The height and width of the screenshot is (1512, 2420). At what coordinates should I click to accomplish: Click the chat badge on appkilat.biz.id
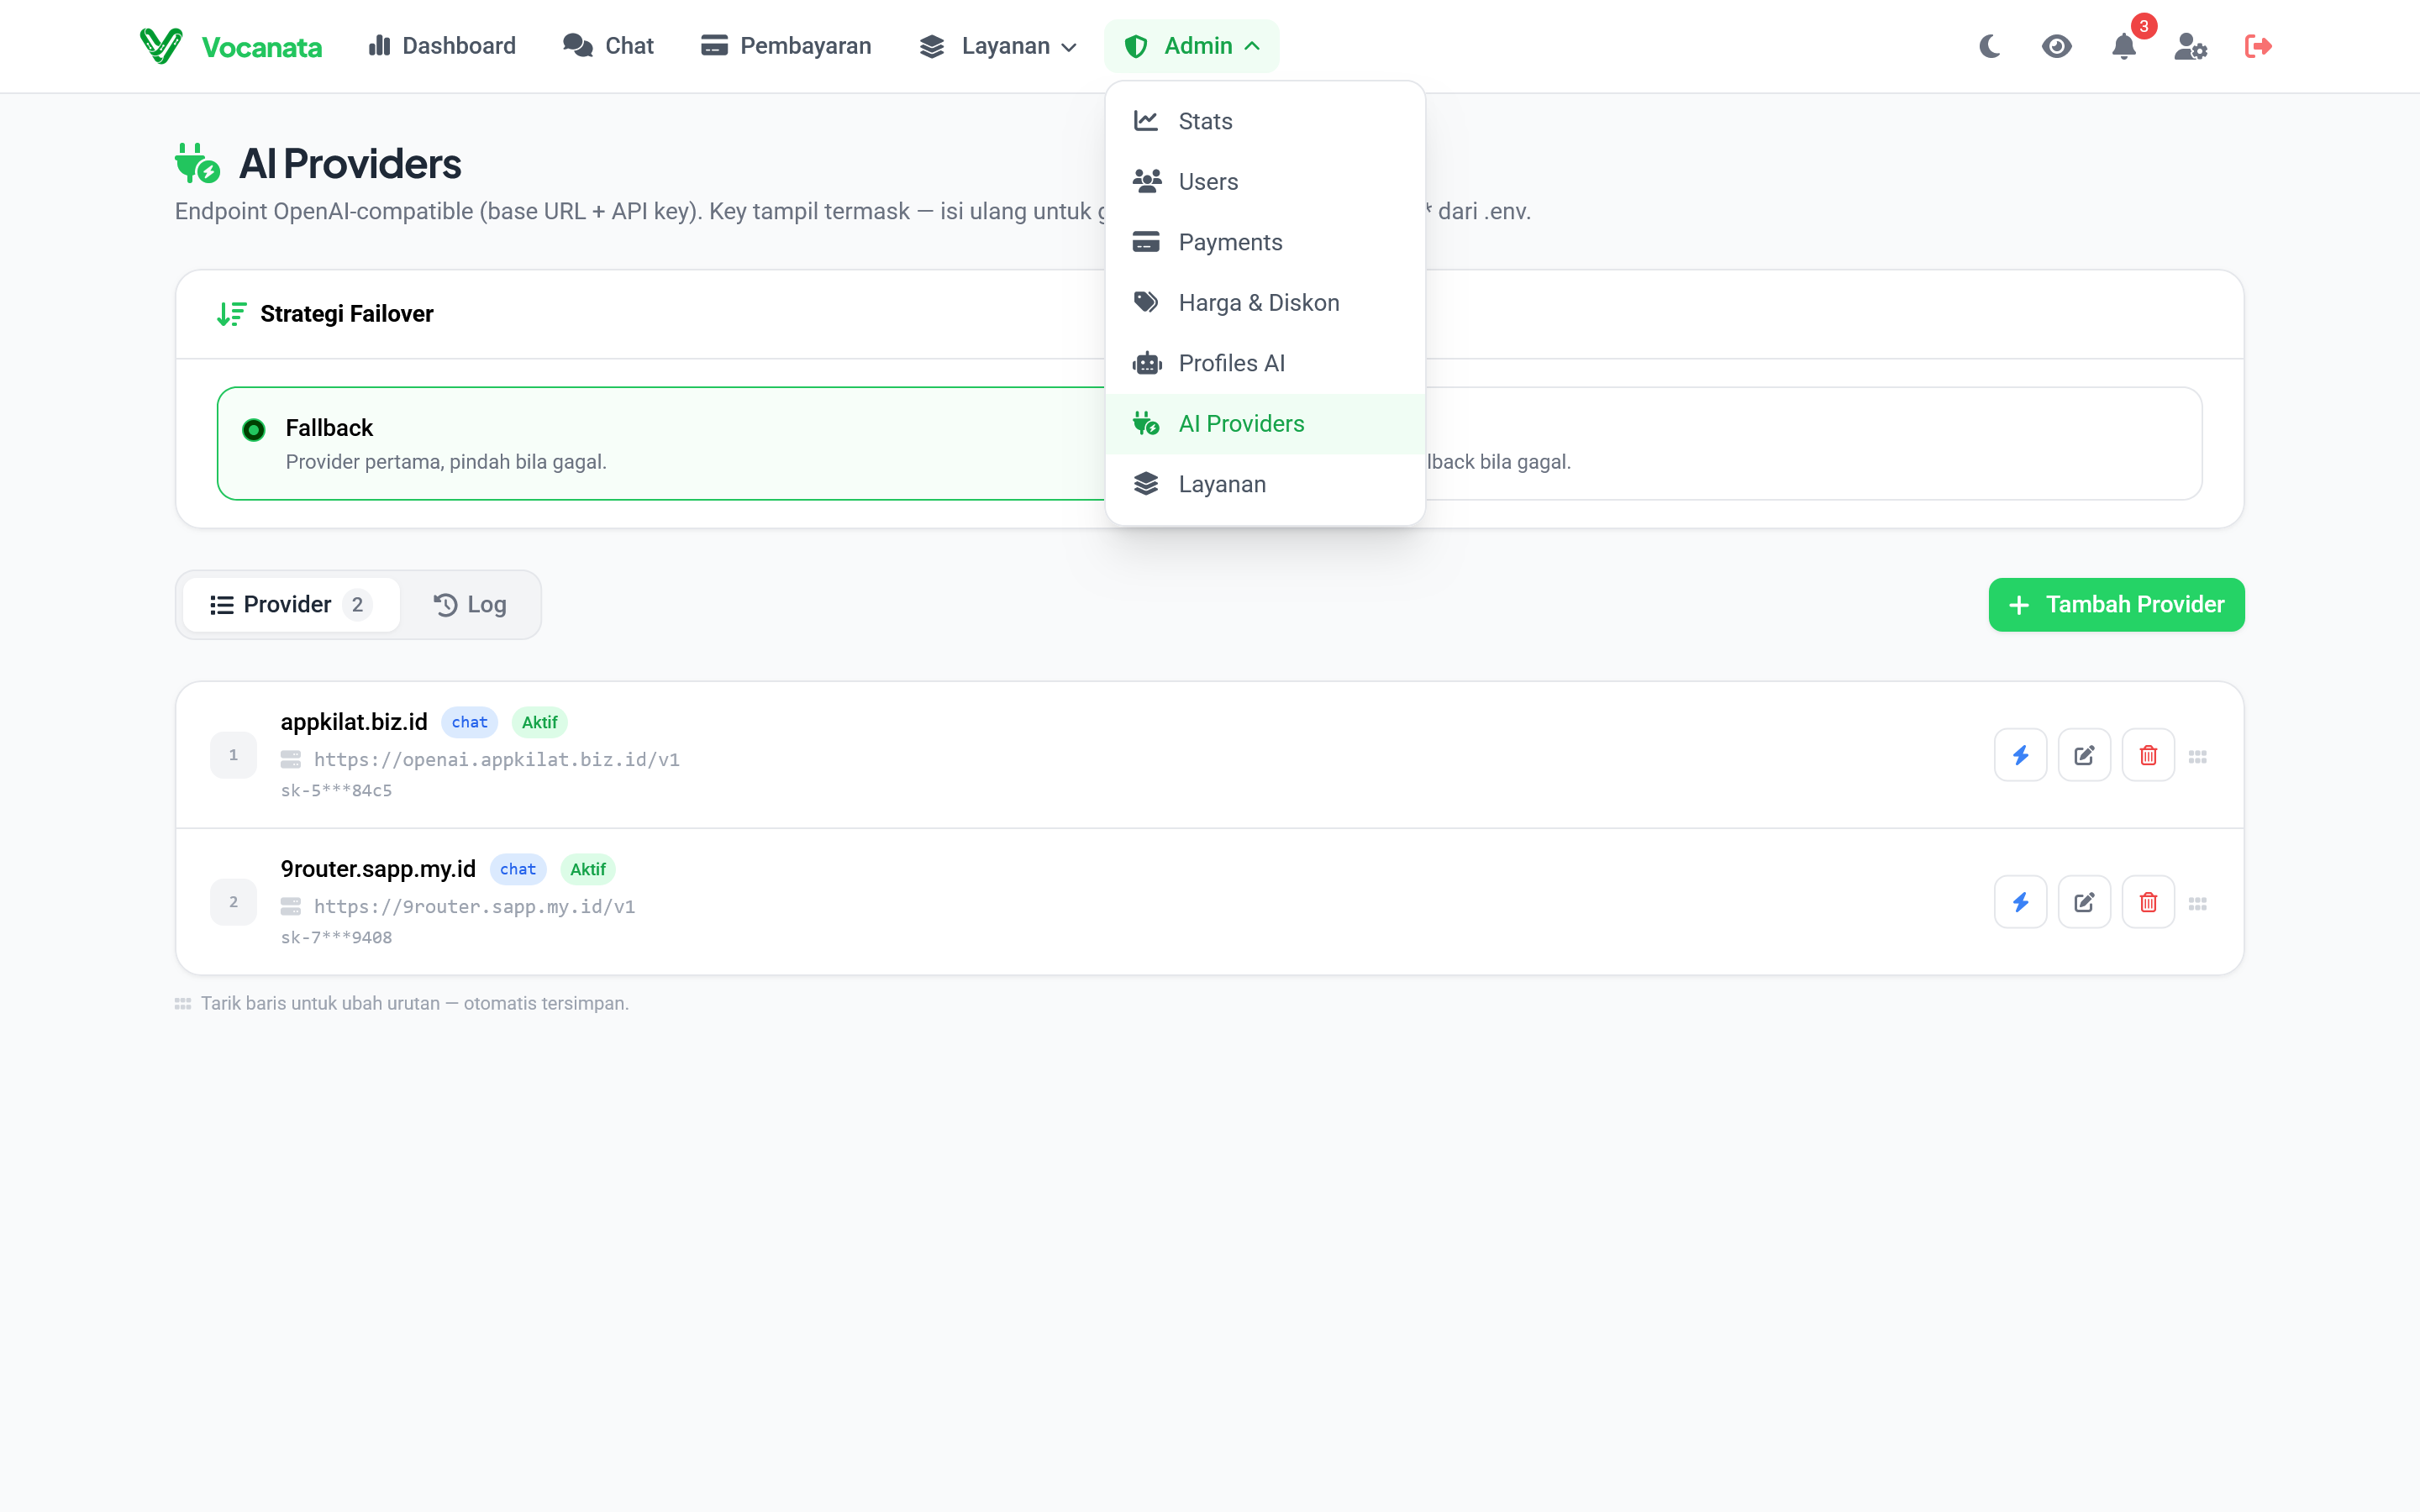469,722
